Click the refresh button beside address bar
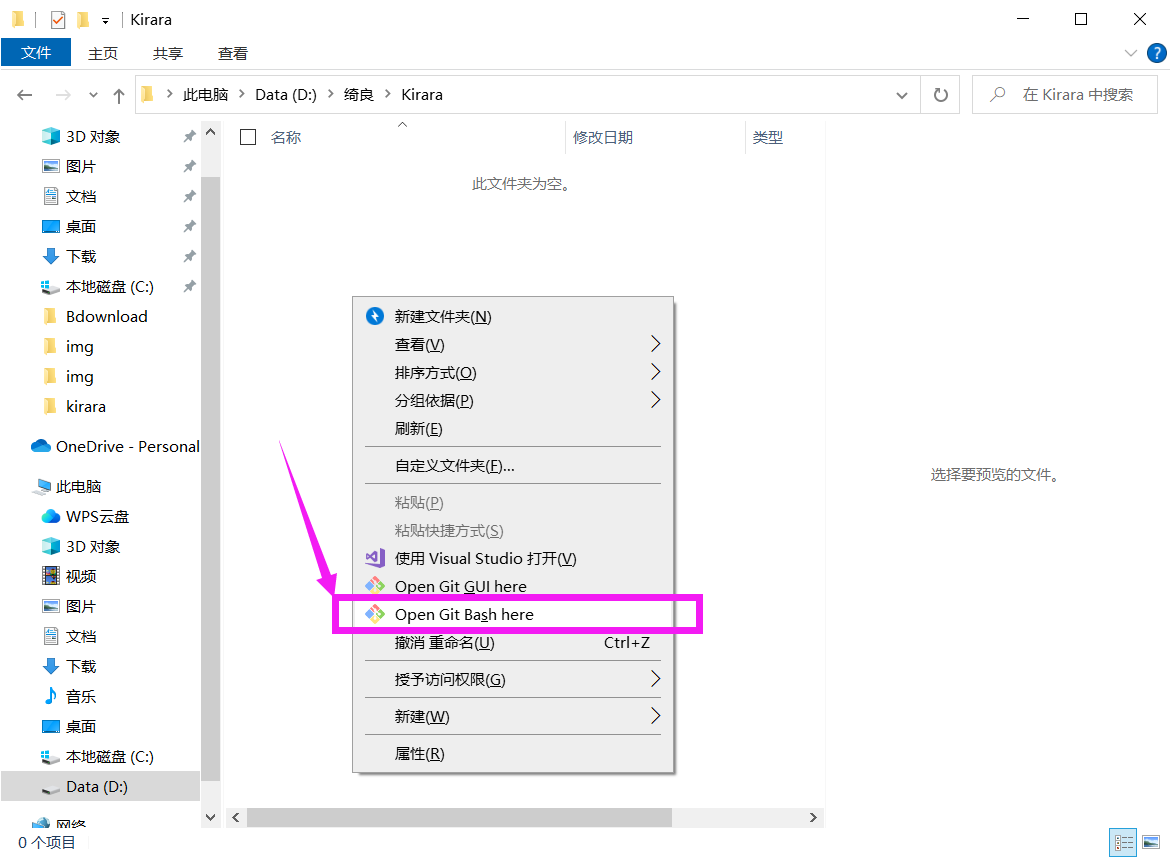Image resolution: width=1171 pixels, height=858 pixels. [940, 95]
